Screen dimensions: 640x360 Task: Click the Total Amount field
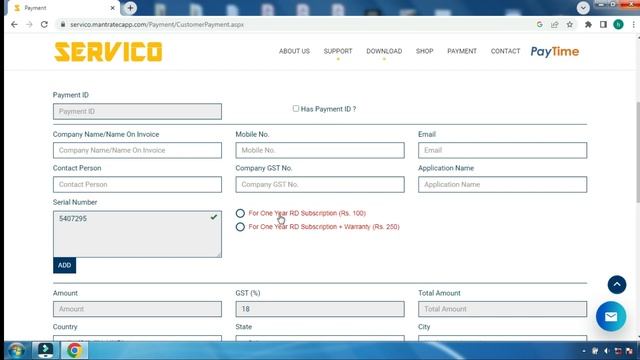pos(502,309)
